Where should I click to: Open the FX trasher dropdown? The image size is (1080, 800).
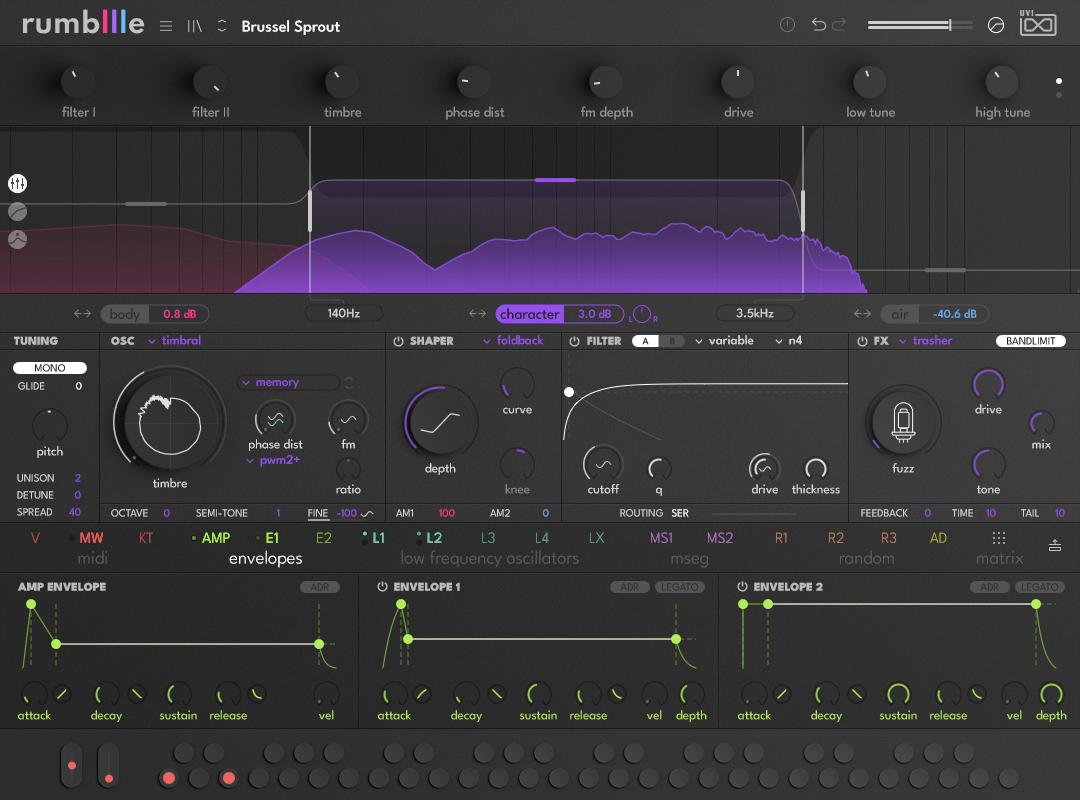pyautogui.click(x=925, y=340)
